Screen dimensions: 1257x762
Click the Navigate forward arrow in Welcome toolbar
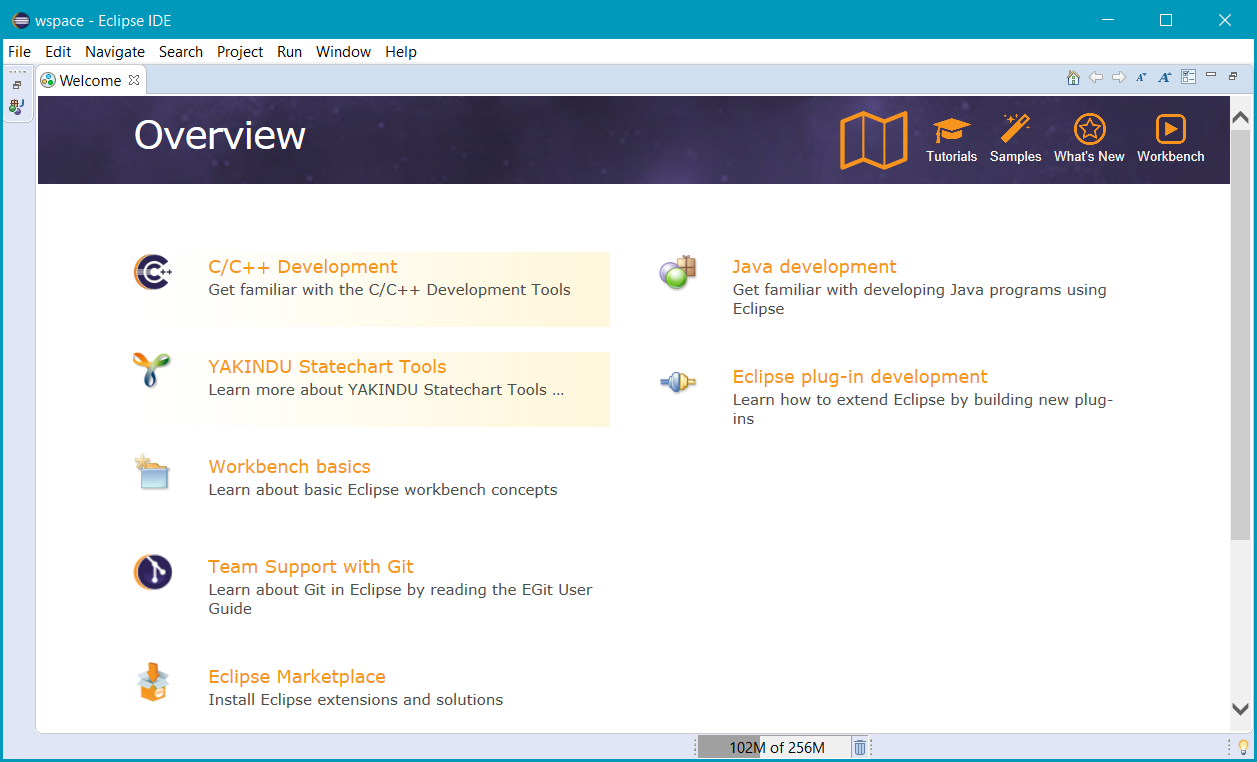click(x=1119, y=77)
